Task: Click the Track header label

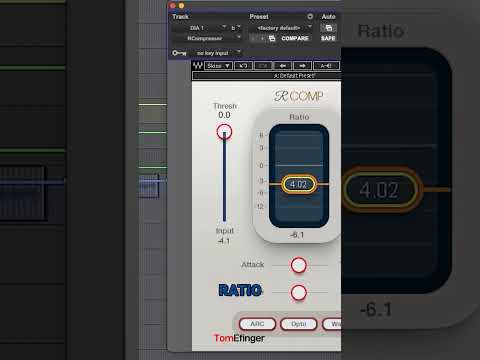Action: [180, 17]
